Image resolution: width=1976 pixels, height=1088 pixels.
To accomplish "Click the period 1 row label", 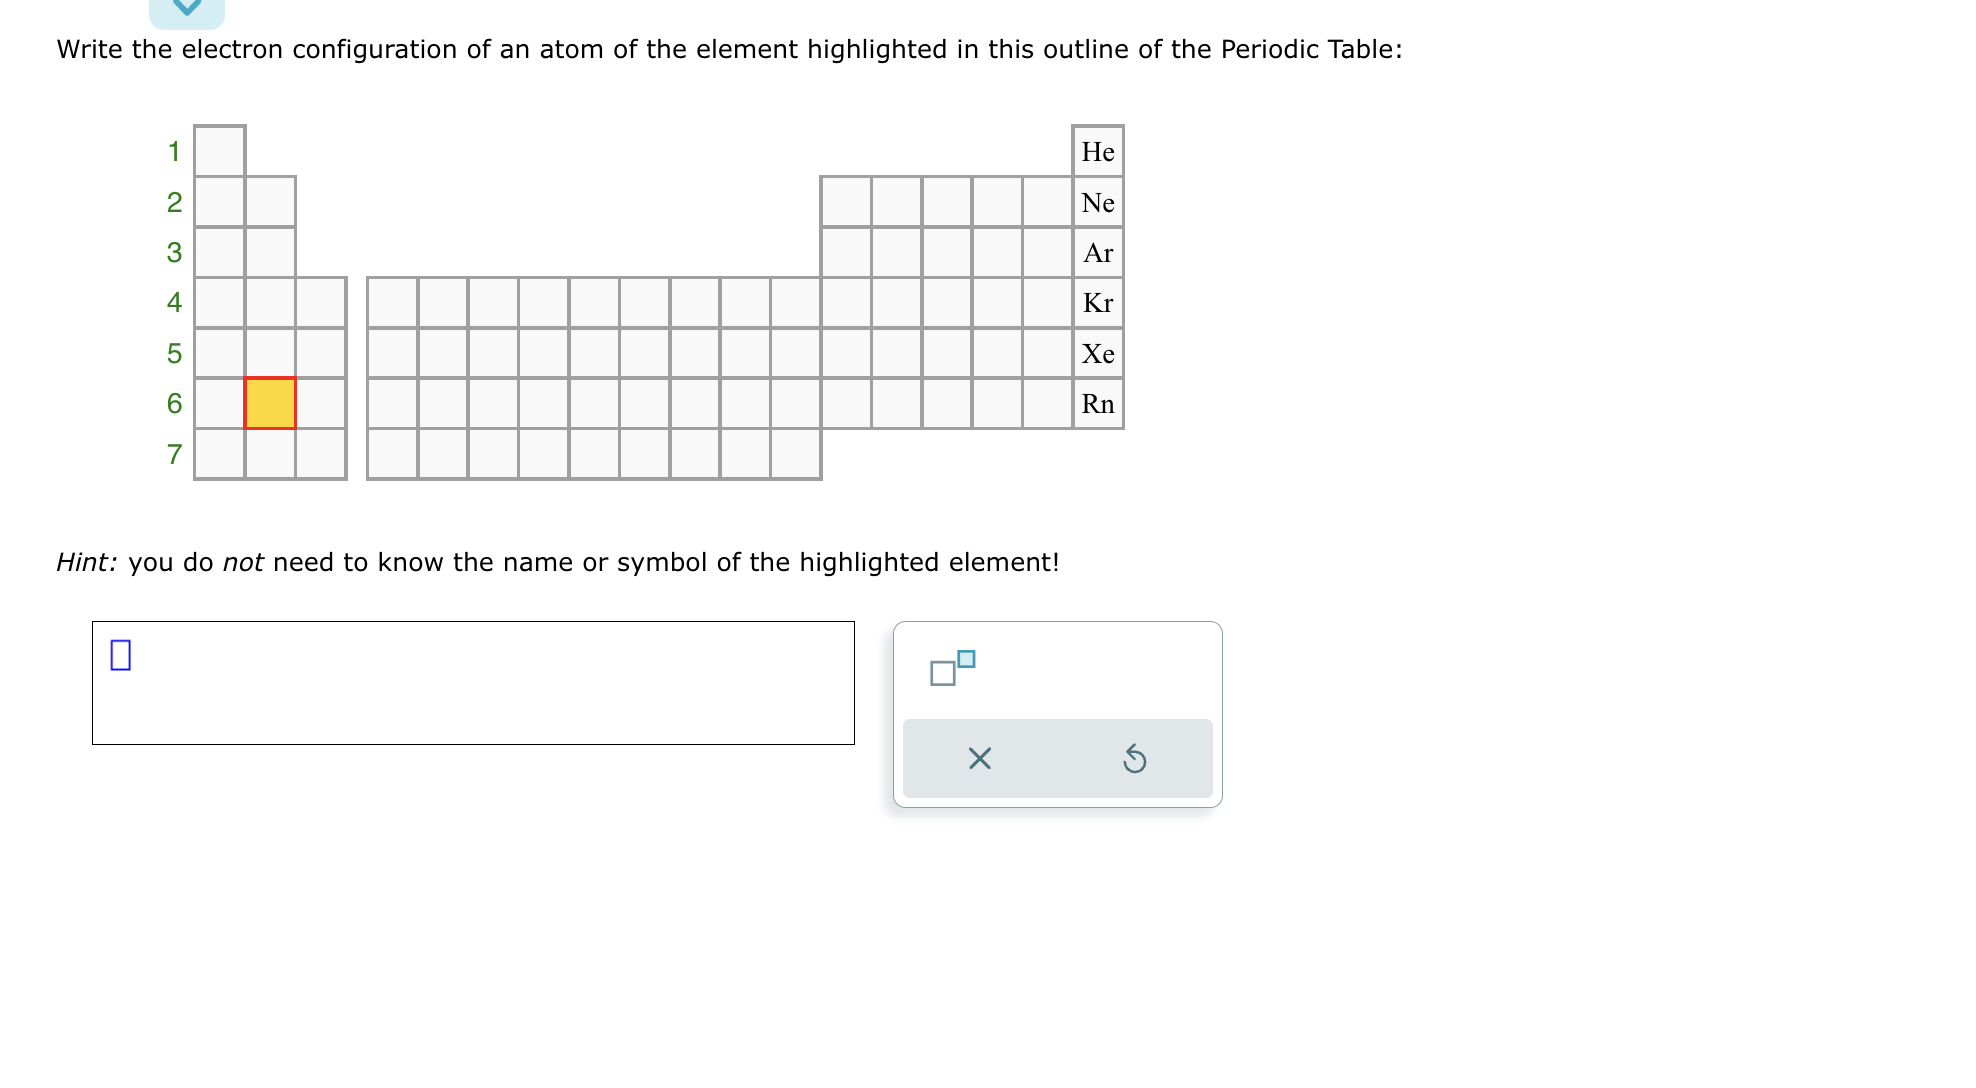I will click(174, 151).
